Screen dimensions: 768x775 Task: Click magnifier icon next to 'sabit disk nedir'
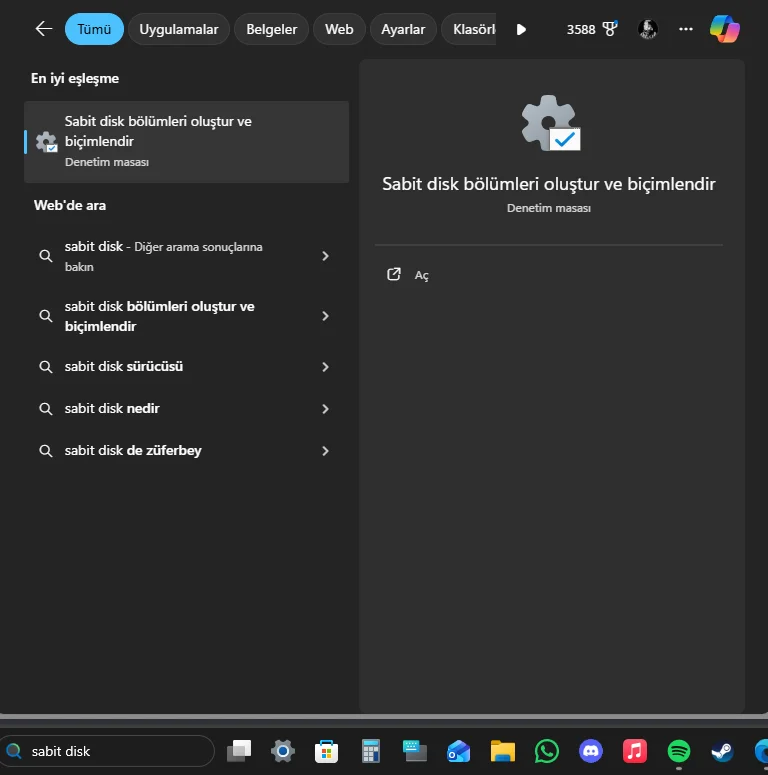tap(45, 409)
